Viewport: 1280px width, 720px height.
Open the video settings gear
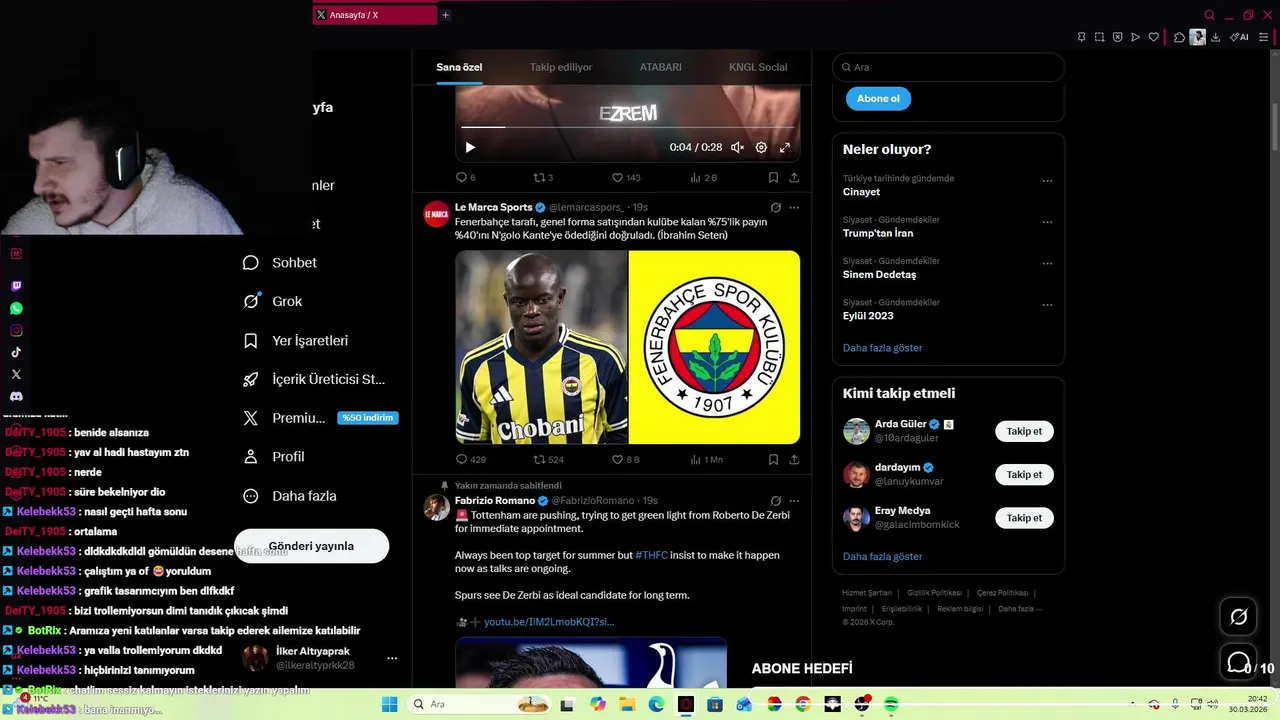tap(761, 147)
